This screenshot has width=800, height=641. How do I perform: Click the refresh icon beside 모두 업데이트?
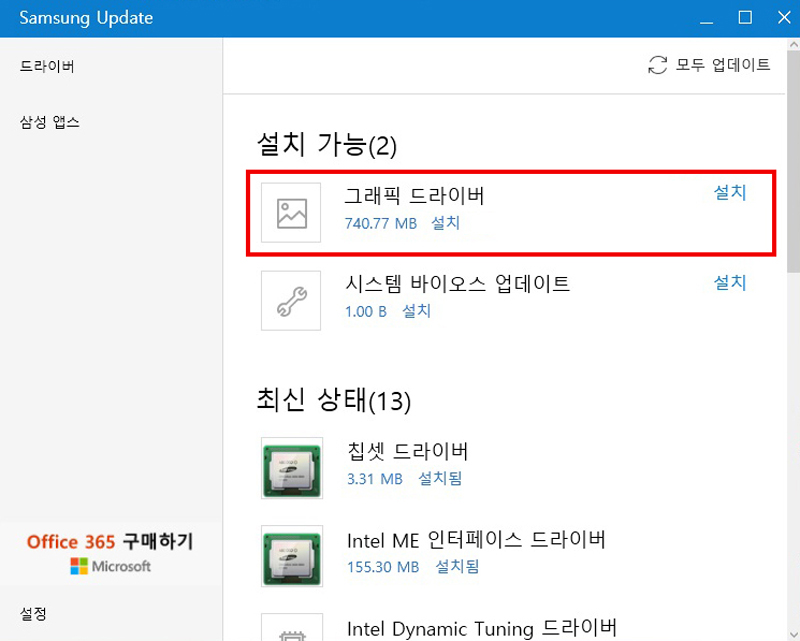coord(658,65)
